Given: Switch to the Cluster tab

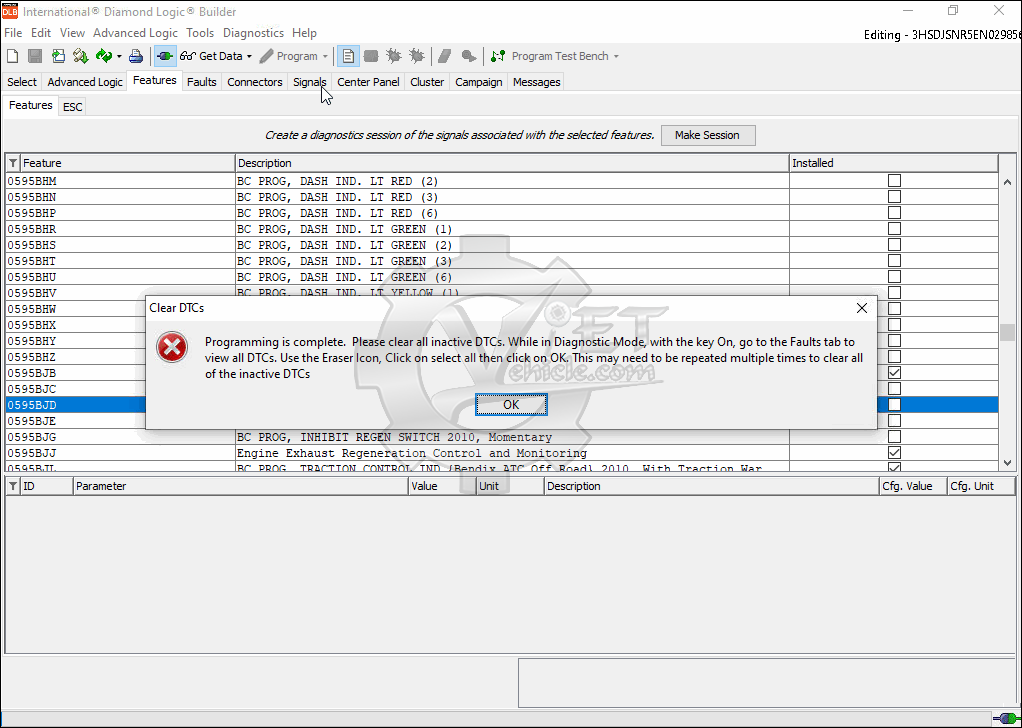Looking at the screenshot, I should point(427,82).
